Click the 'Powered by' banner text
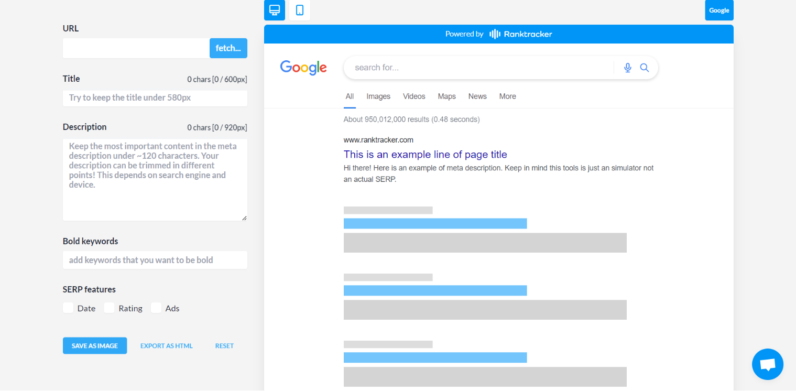Viewport: 796px width, 391px height. tap(465, 34)
